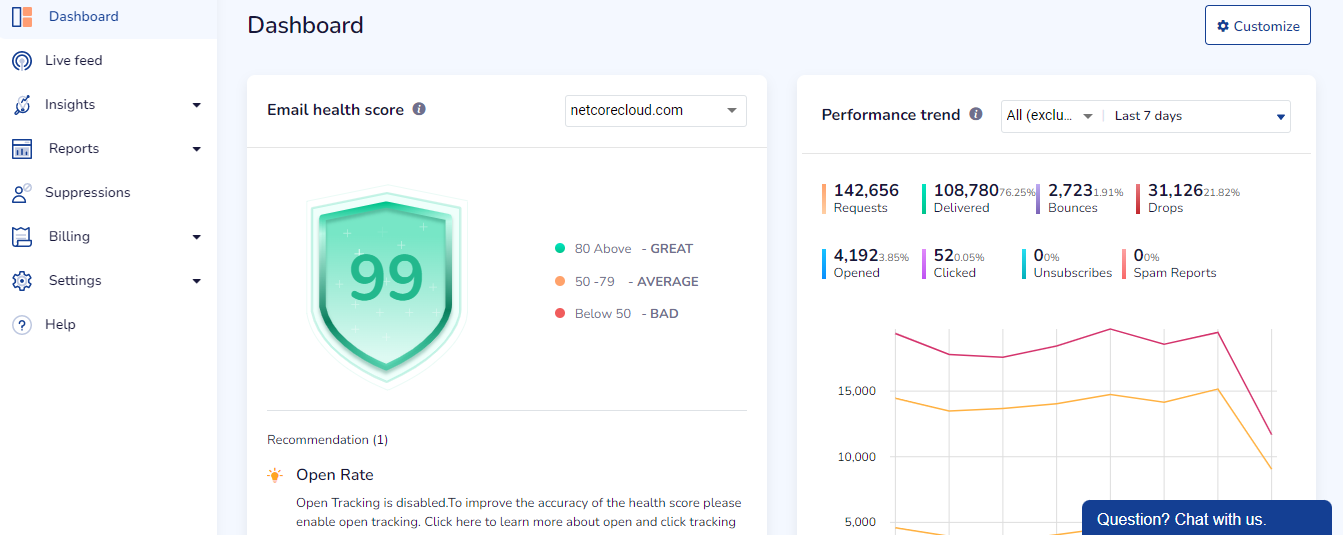The image size is (1343, 535).
Task: Click the Dashboard icon in sidebar
Action: coord(22,17)
